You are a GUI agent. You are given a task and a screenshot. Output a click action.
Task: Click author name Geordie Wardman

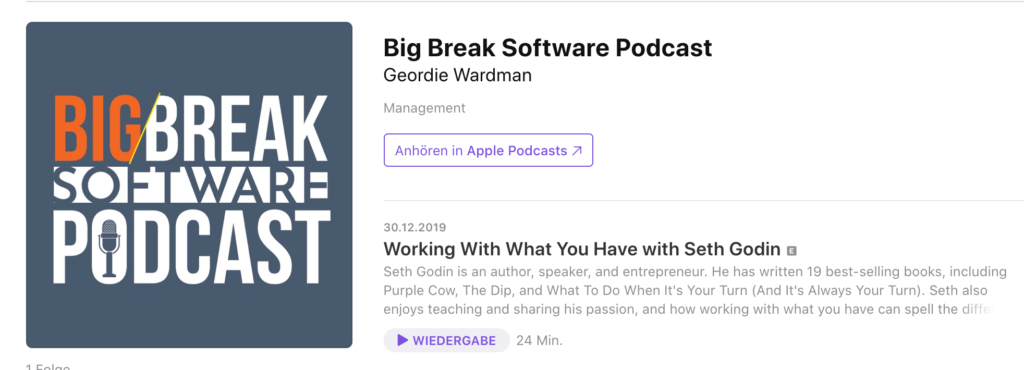(x=457, y=75)
